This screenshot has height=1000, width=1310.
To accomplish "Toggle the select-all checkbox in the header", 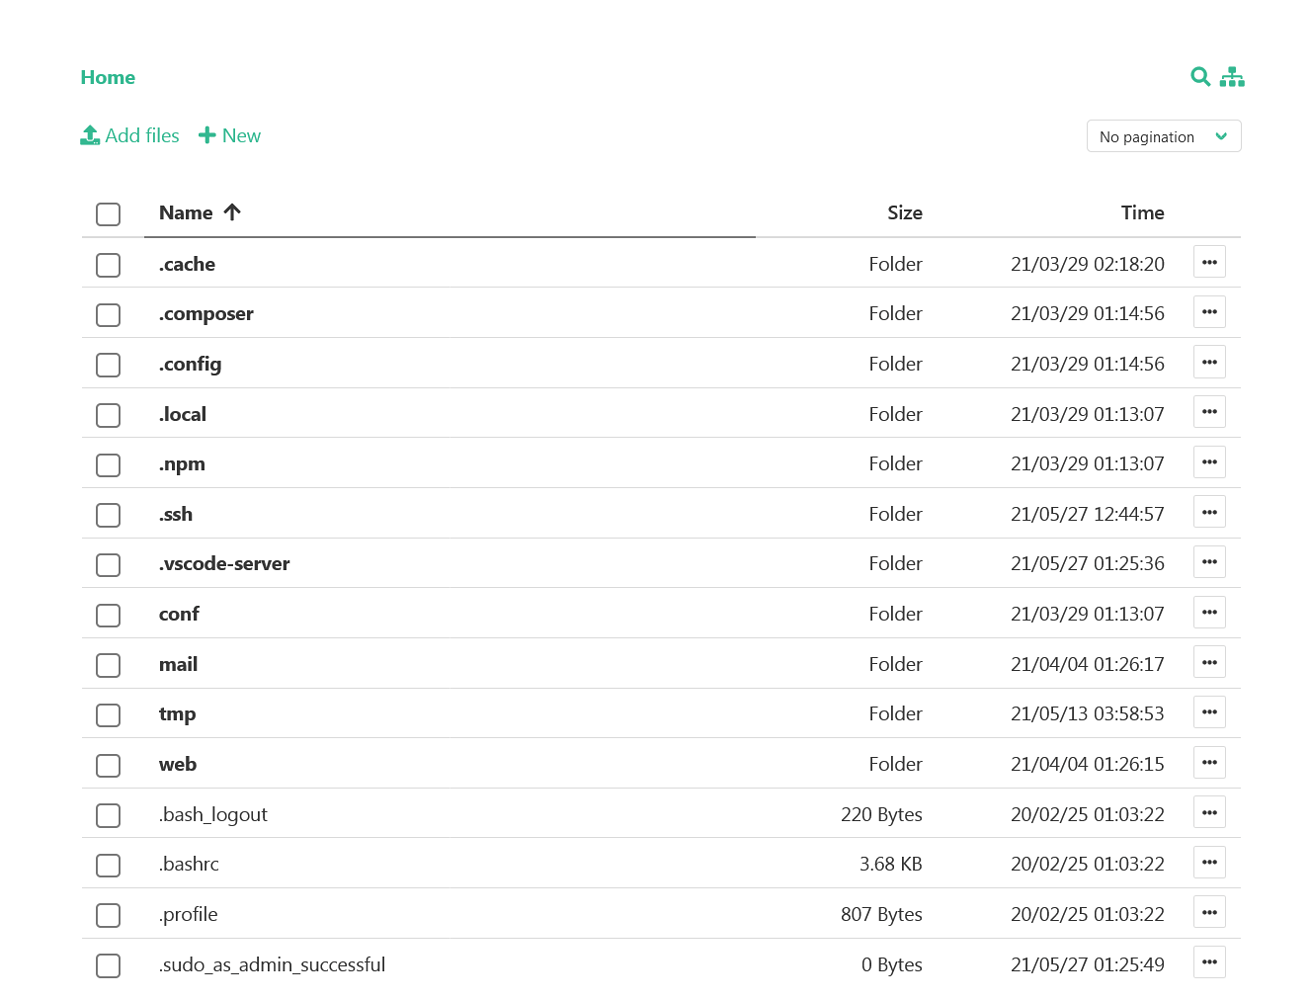I will [x=107, y=213].
